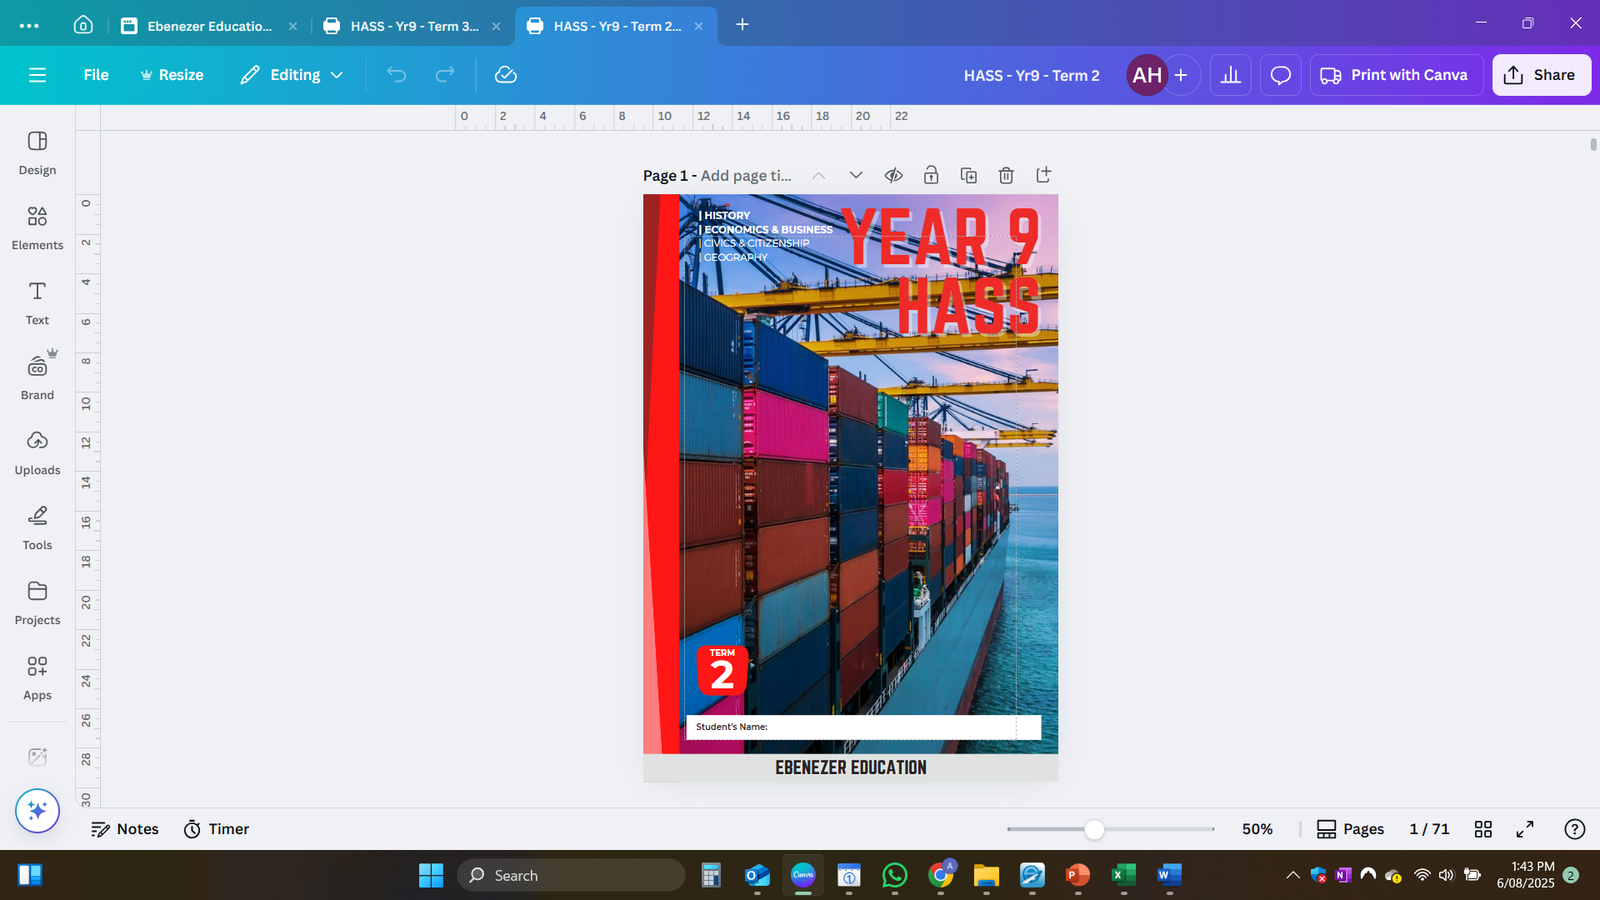Open Word from the taskbar
This screenshot has width=1600, height=900.
(1169, 875)
